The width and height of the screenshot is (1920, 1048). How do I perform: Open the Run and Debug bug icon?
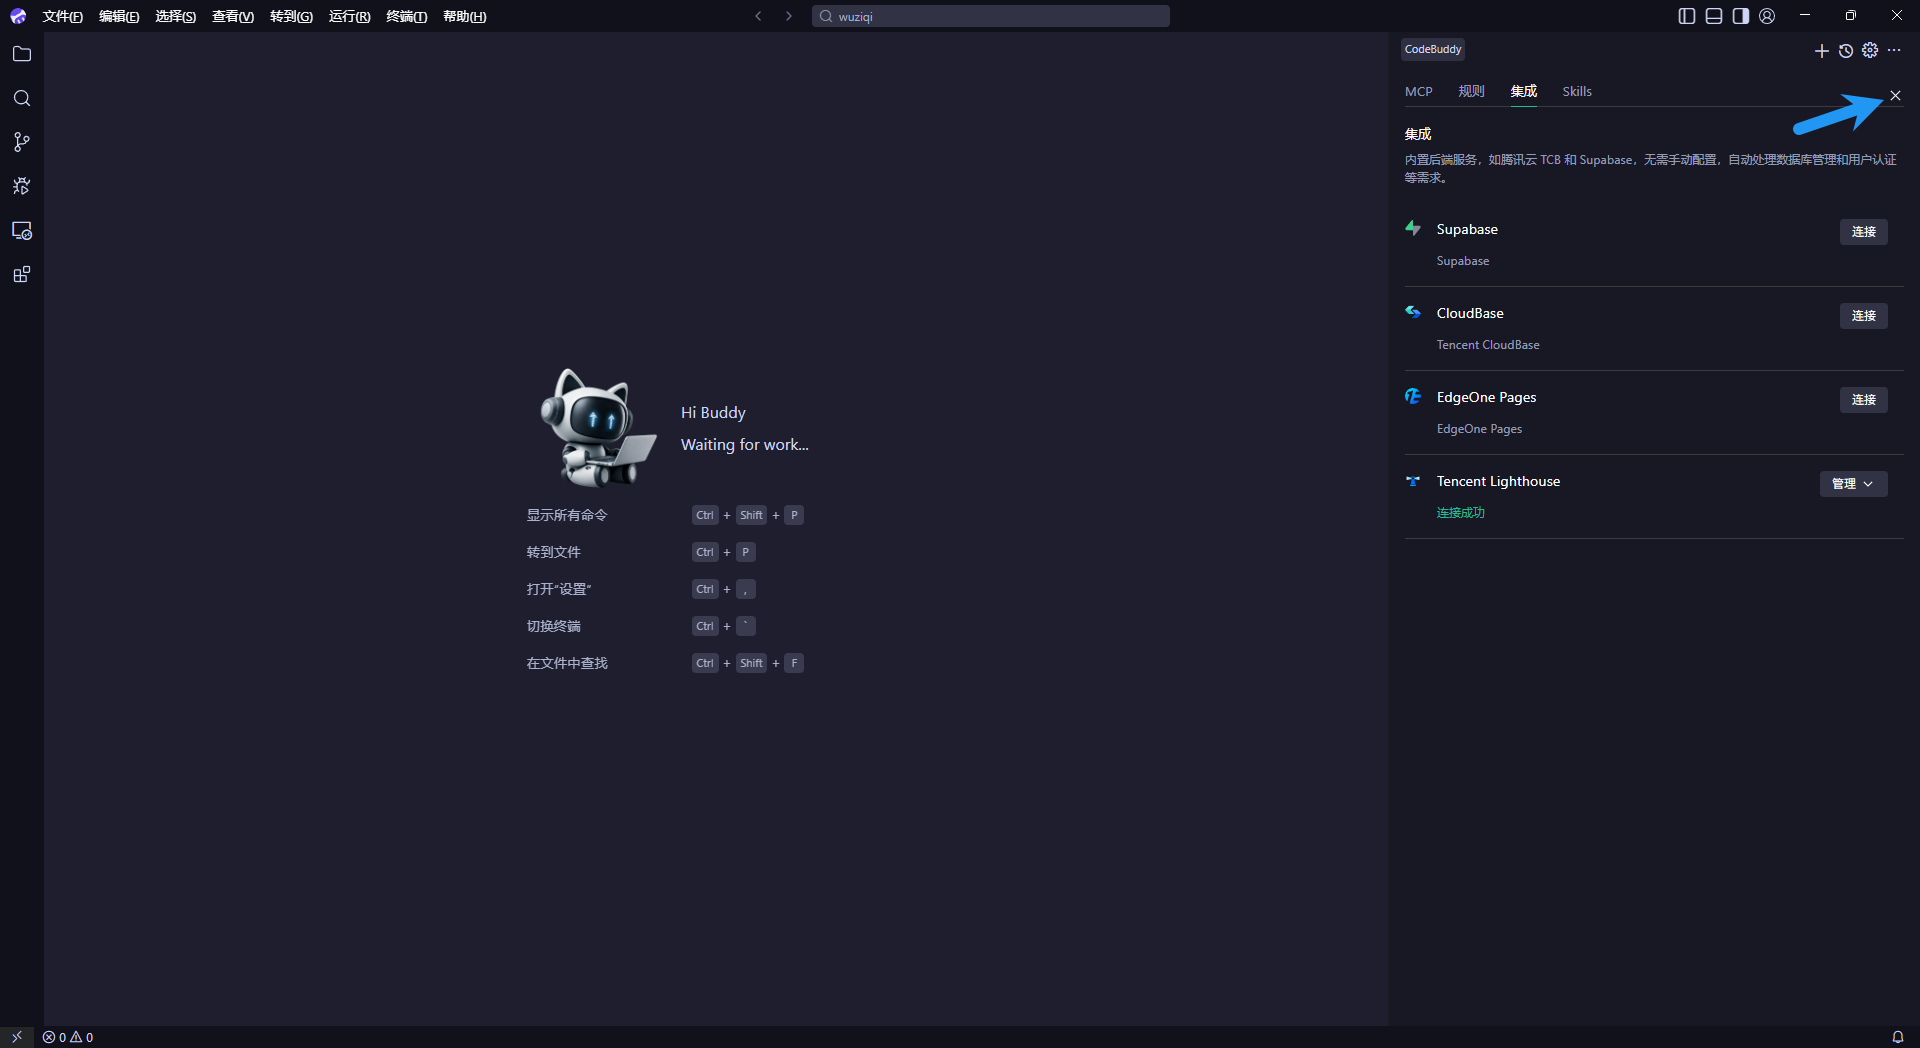tap(22, 186)
